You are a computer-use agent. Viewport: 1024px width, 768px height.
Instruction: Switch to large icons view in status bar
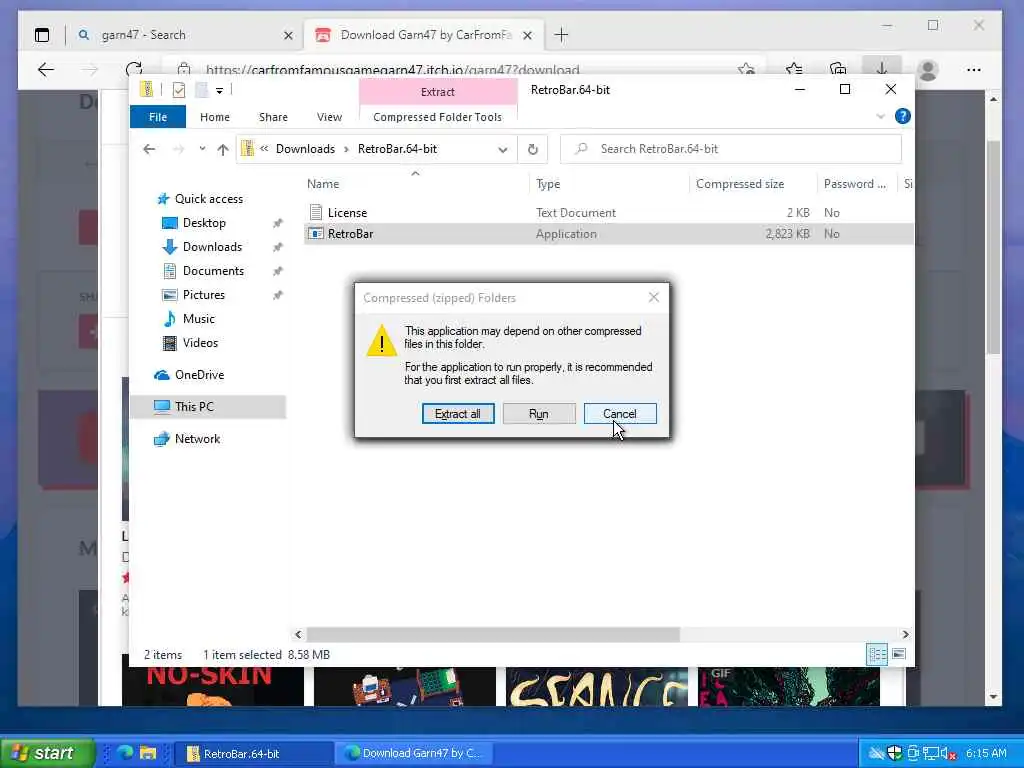click(x=899, y=654)
